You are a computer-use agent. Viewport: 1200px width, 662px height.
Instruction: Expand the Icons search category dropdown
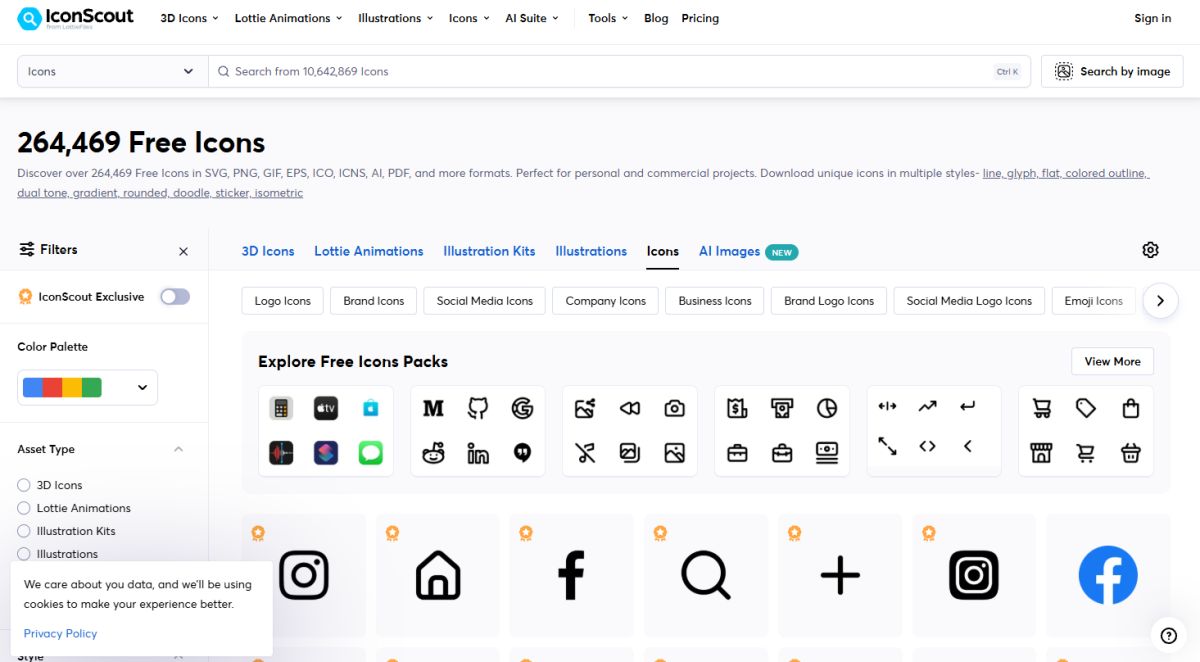pyautogui.click(x=112, y=72)
